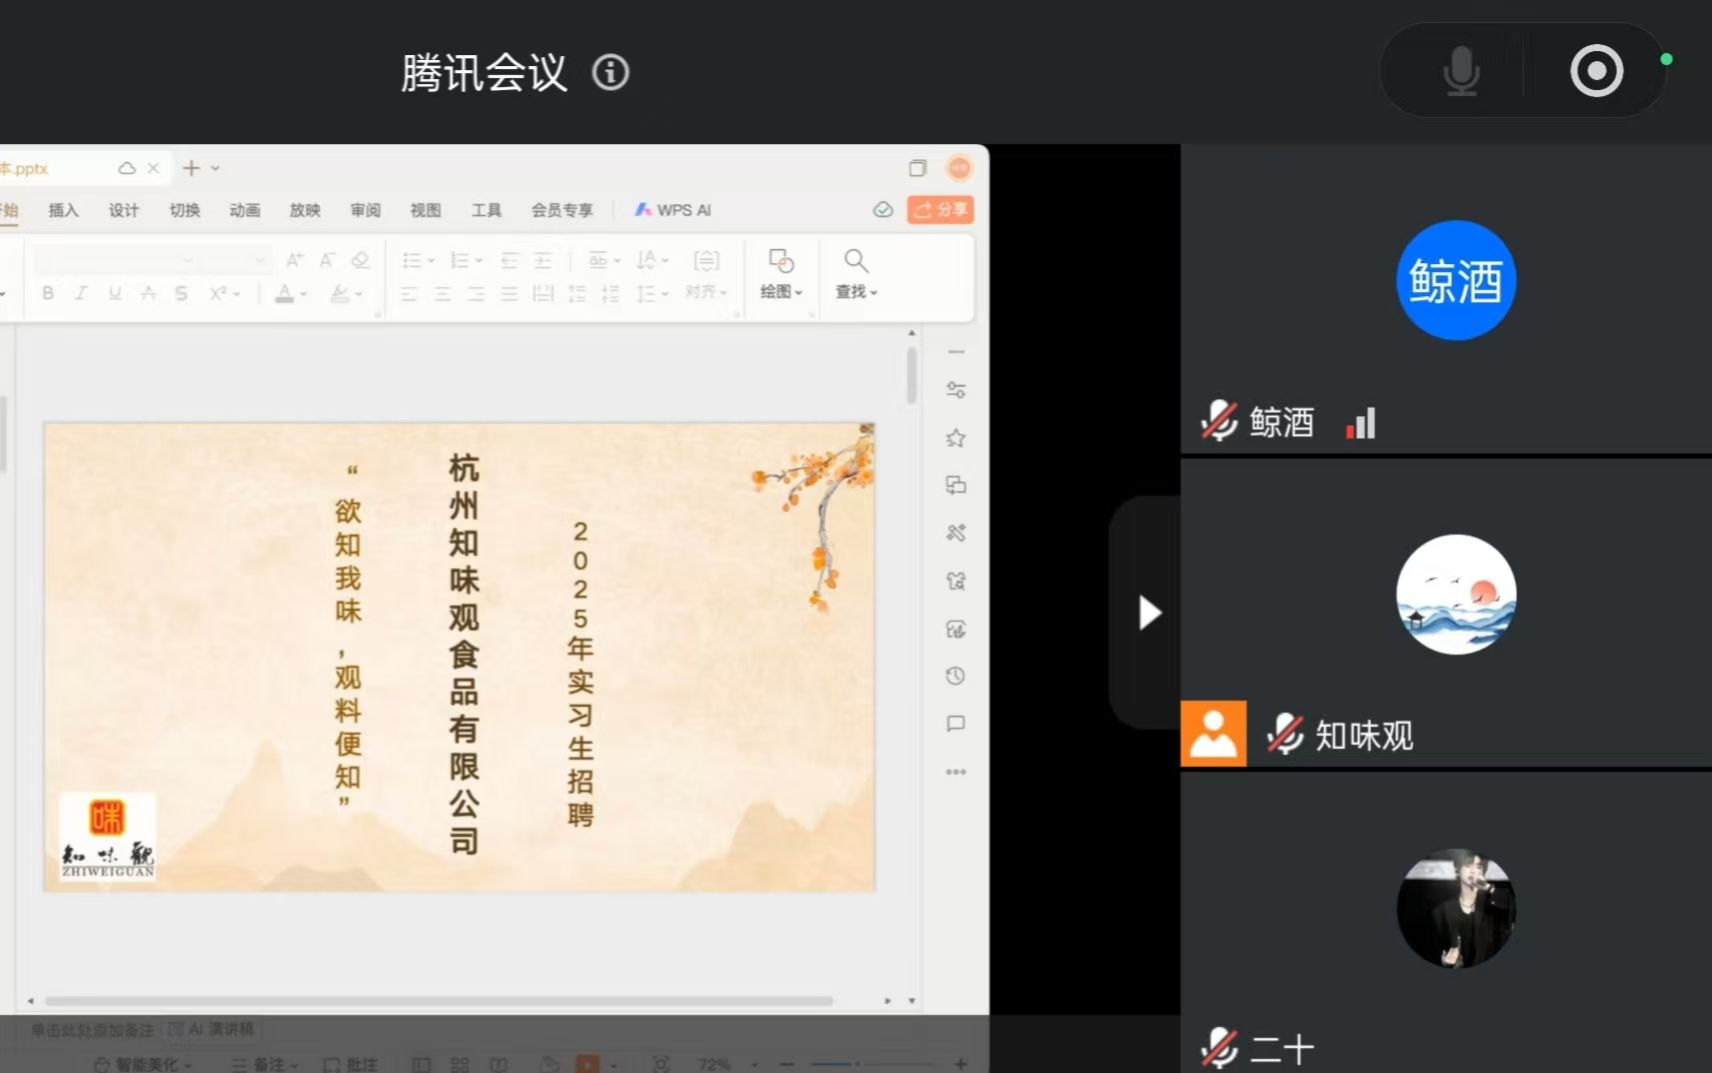Expand the 绘图 drawing dropdown

tap(781, 273)
